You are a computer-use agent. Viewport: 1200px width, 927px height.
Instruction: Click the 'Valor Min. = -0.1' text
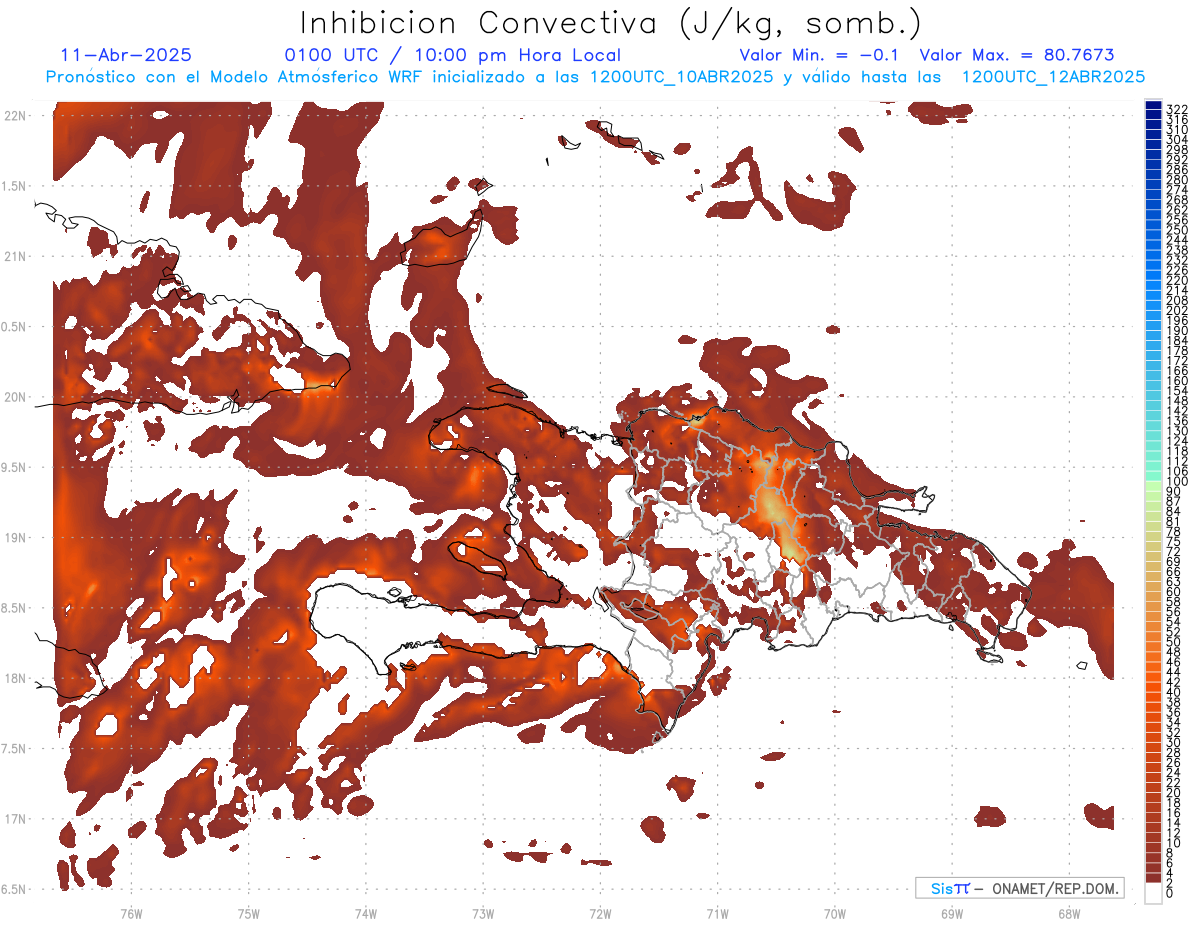(820, 55)
